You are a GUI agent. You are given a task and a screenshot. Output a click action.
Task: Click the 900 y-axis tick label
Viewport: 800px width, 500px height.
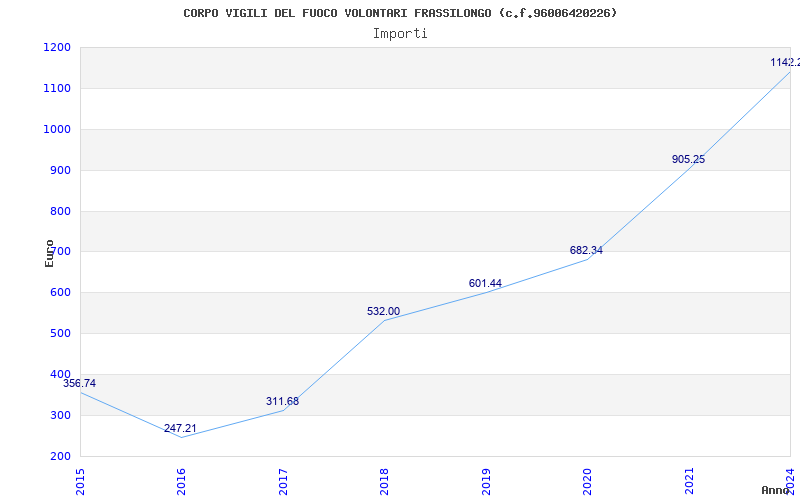pyautogui.click(x=60, y=170)
